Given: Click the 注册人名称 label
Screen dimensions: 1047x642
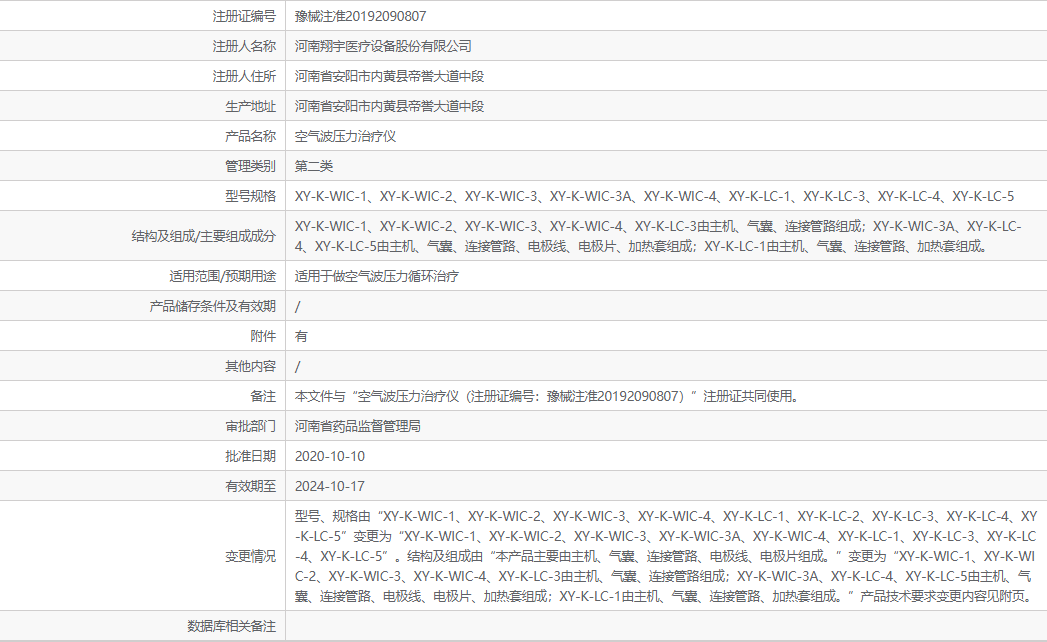Looking at the screenshot, I should (x=244, y=46).
